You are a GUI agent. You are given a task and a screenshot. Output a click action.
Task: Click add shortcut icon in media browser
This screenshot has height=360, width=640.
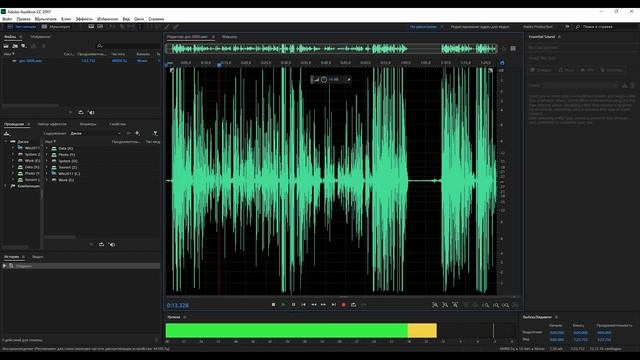tap(137, 133)
